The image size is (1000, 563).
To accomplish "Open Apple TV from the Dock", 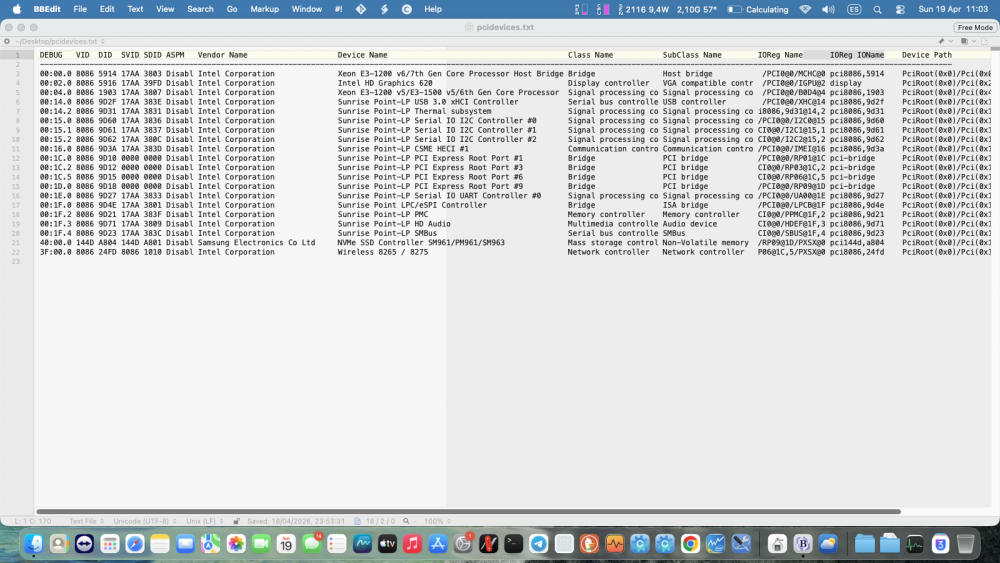I will [387, 544].
